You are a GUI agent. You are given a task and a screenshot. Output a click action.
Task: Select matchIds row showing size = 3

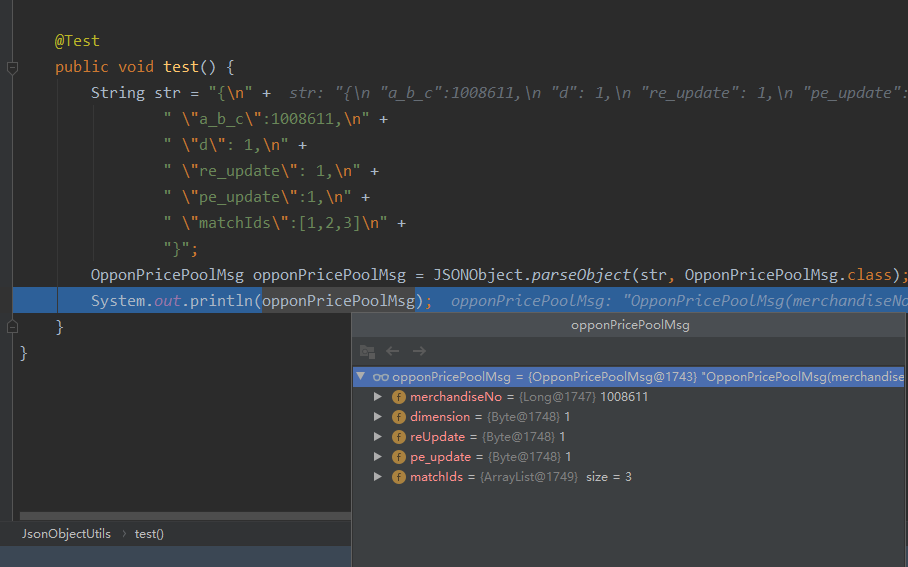(x=628, y=477)
